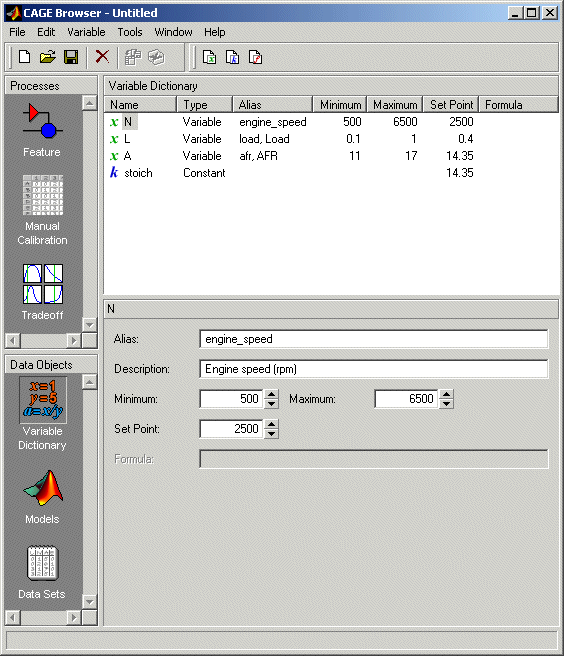Click the Set Point column header
564x656 pixels.
[451, 105]
